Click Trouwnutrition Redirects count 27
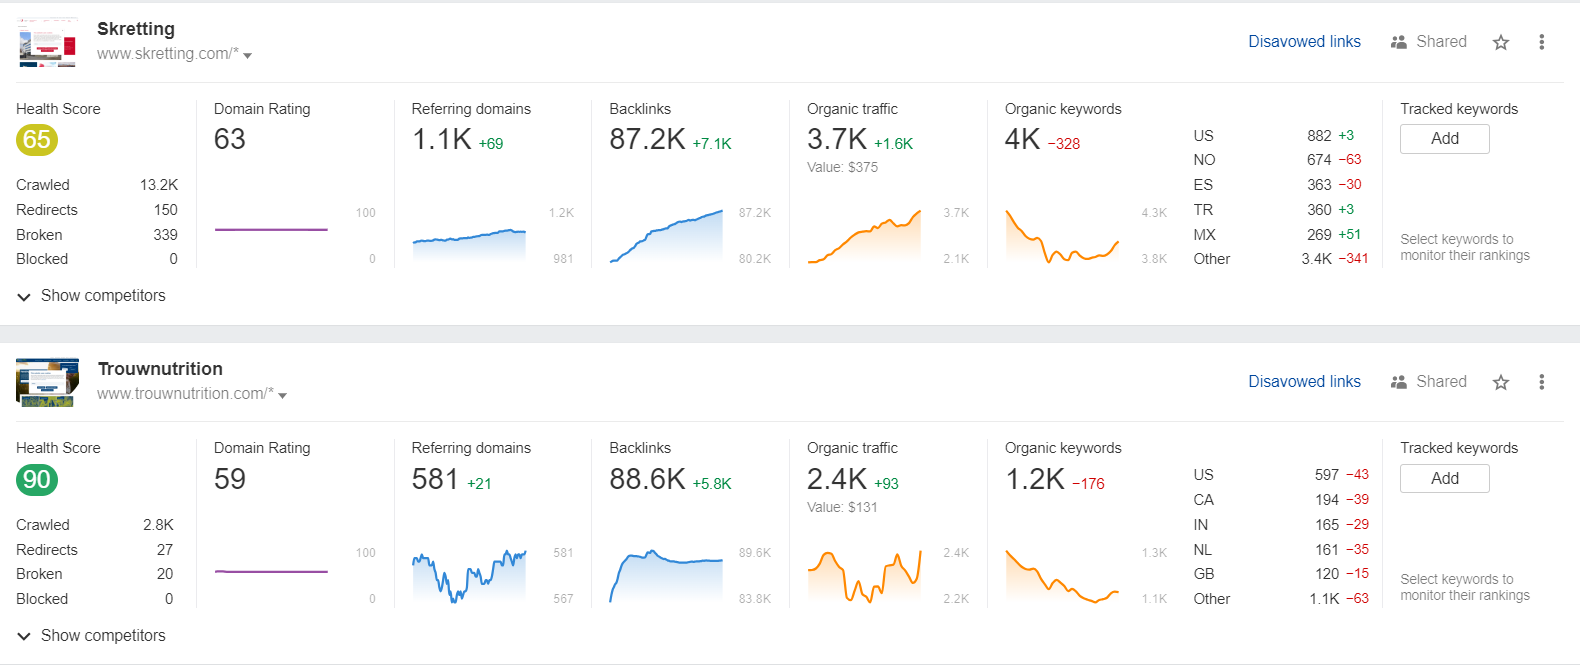The height and width of the screenshot is (665, 1580). (165, 550)
